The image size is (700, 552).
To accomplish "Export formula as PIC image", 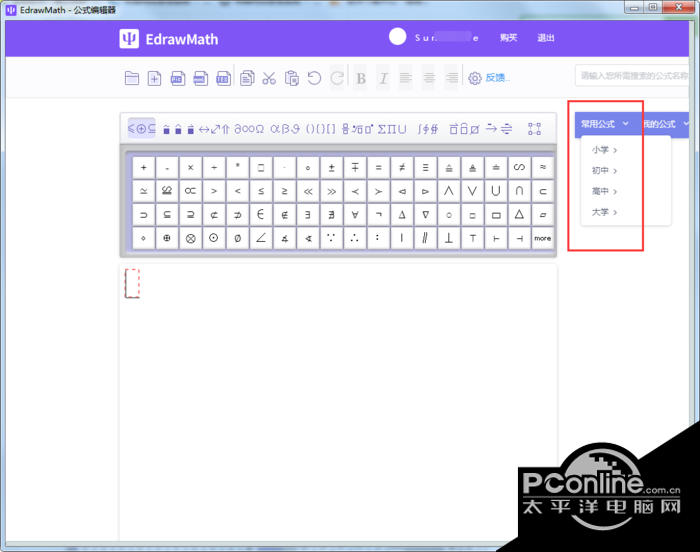I will coord(178,78).
